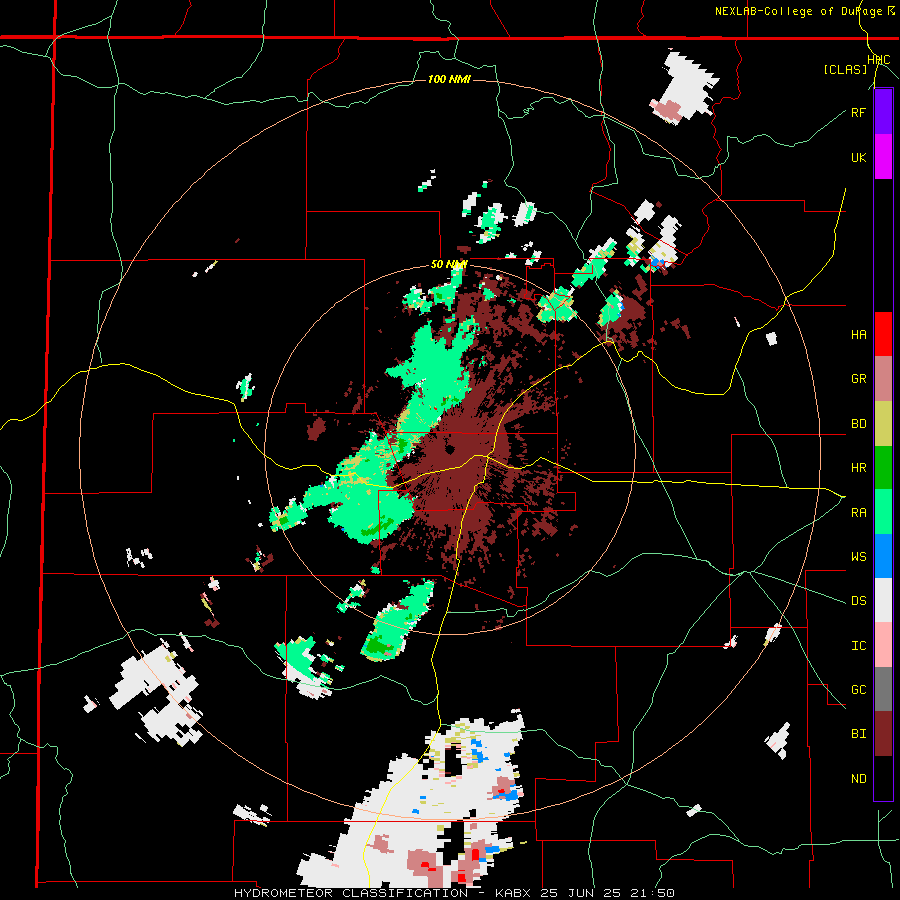Viewport: 900px width, 900px height.
Task: Click the WS legend label
Action: pos(858,557)
